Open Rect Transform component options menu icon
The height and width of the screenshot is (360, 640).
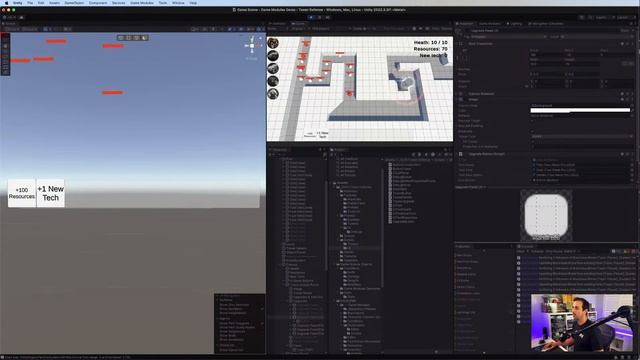pyautogui.click(x=632, y=44)
